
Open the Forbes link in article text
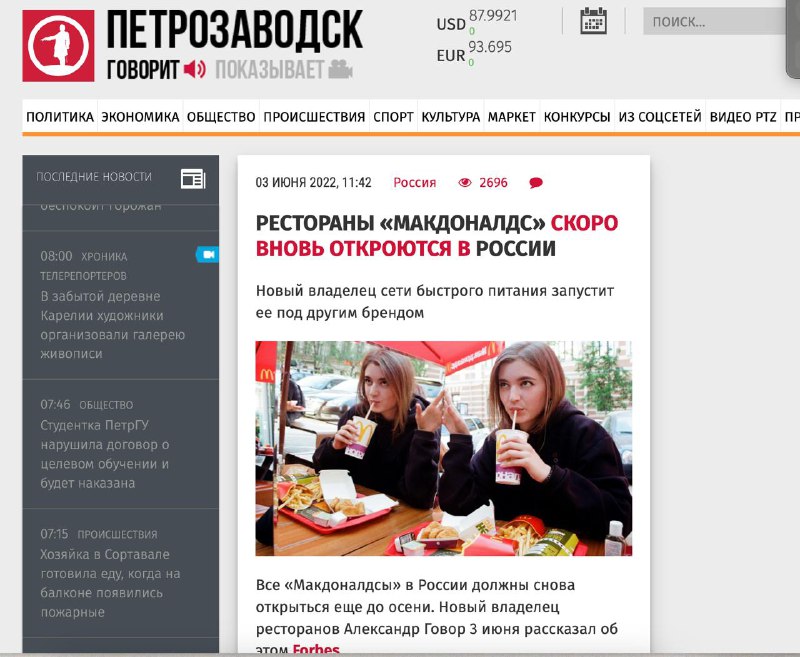pyautogui.click(x=316, y=649)
